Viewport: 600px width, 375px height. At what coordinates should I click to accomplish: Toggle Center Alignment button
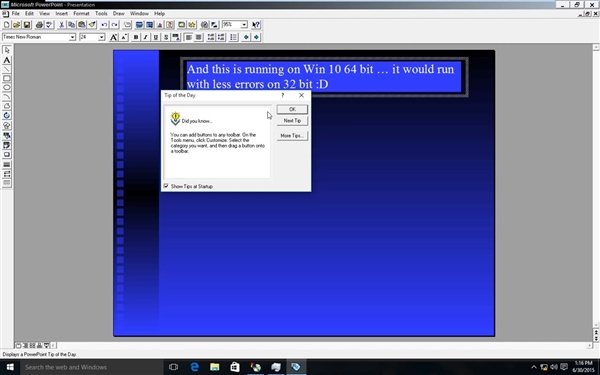point(198,37)
